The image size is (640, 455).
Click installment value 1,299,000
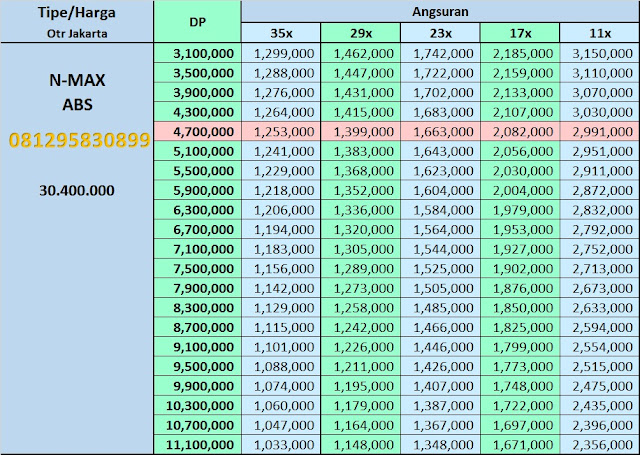pos(280,51)
